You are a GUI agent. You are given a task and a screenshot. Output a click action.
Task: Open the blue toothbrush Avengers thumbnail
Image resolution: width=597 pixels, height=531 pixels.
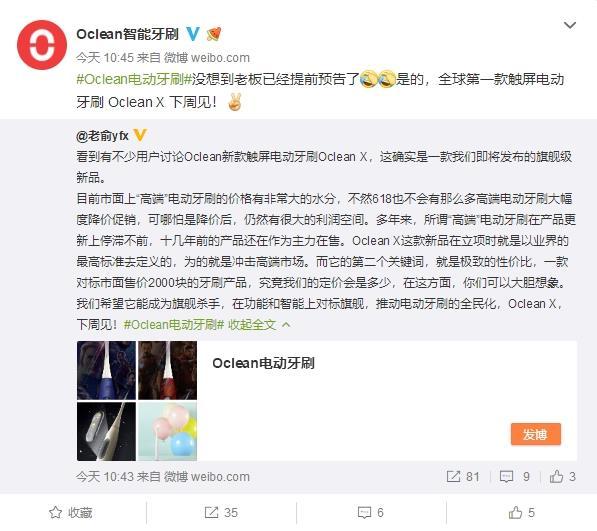coord(106,370)
